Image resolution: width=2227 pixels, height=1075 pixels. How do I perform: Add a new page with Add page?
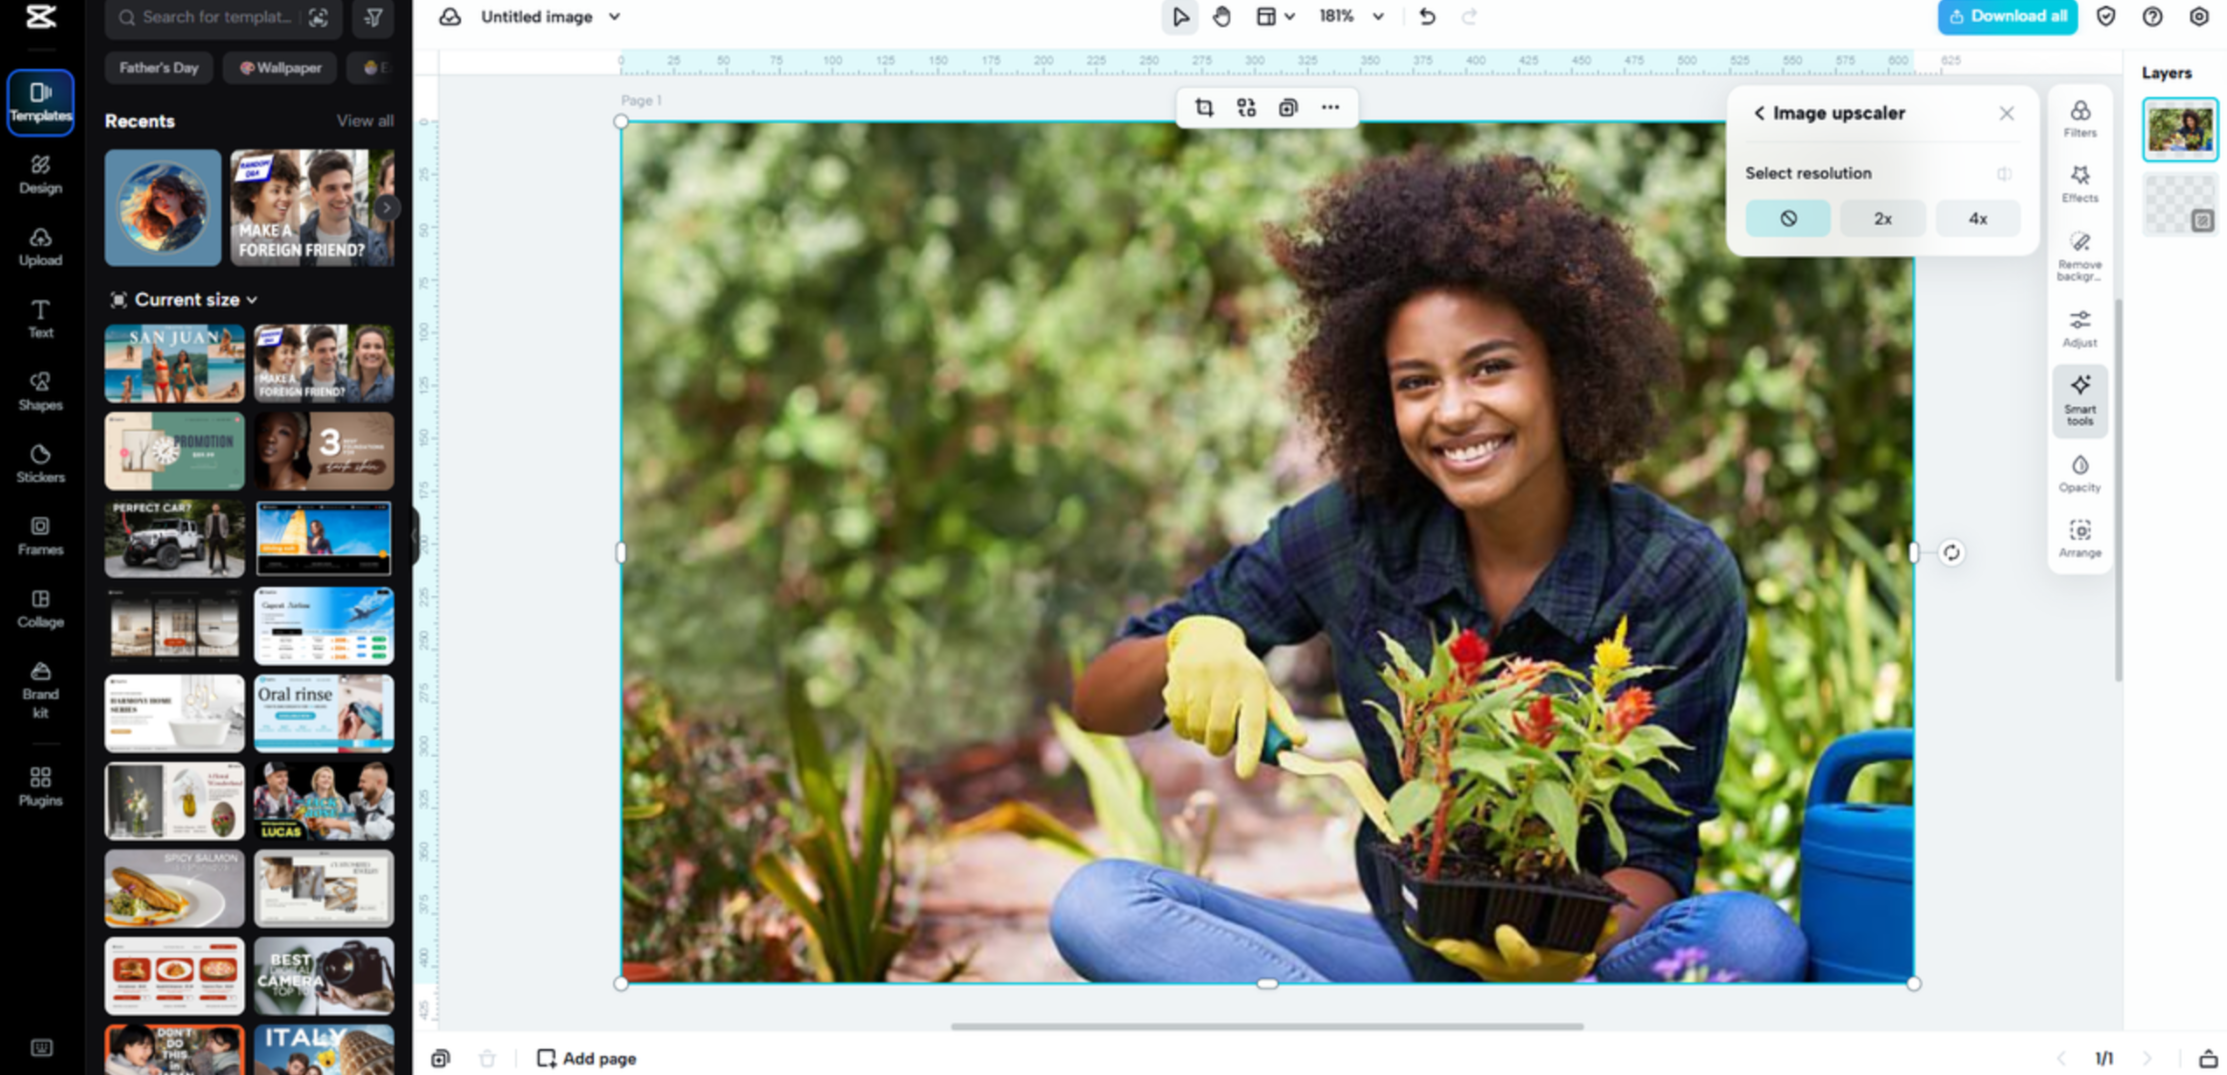pyautogui.click(x=585, y=1058)
